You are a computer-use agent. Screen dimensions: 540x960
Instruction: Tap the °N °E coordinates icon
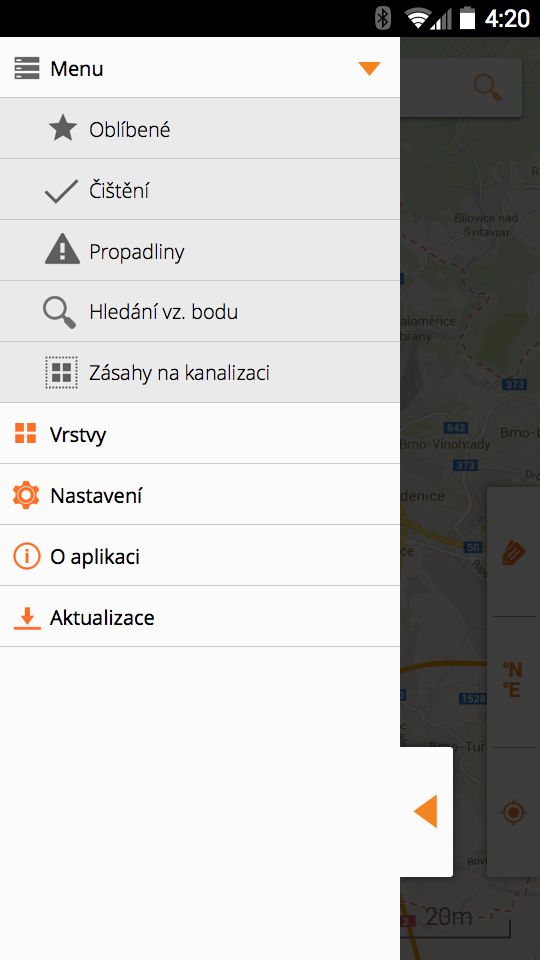[512, 680]
